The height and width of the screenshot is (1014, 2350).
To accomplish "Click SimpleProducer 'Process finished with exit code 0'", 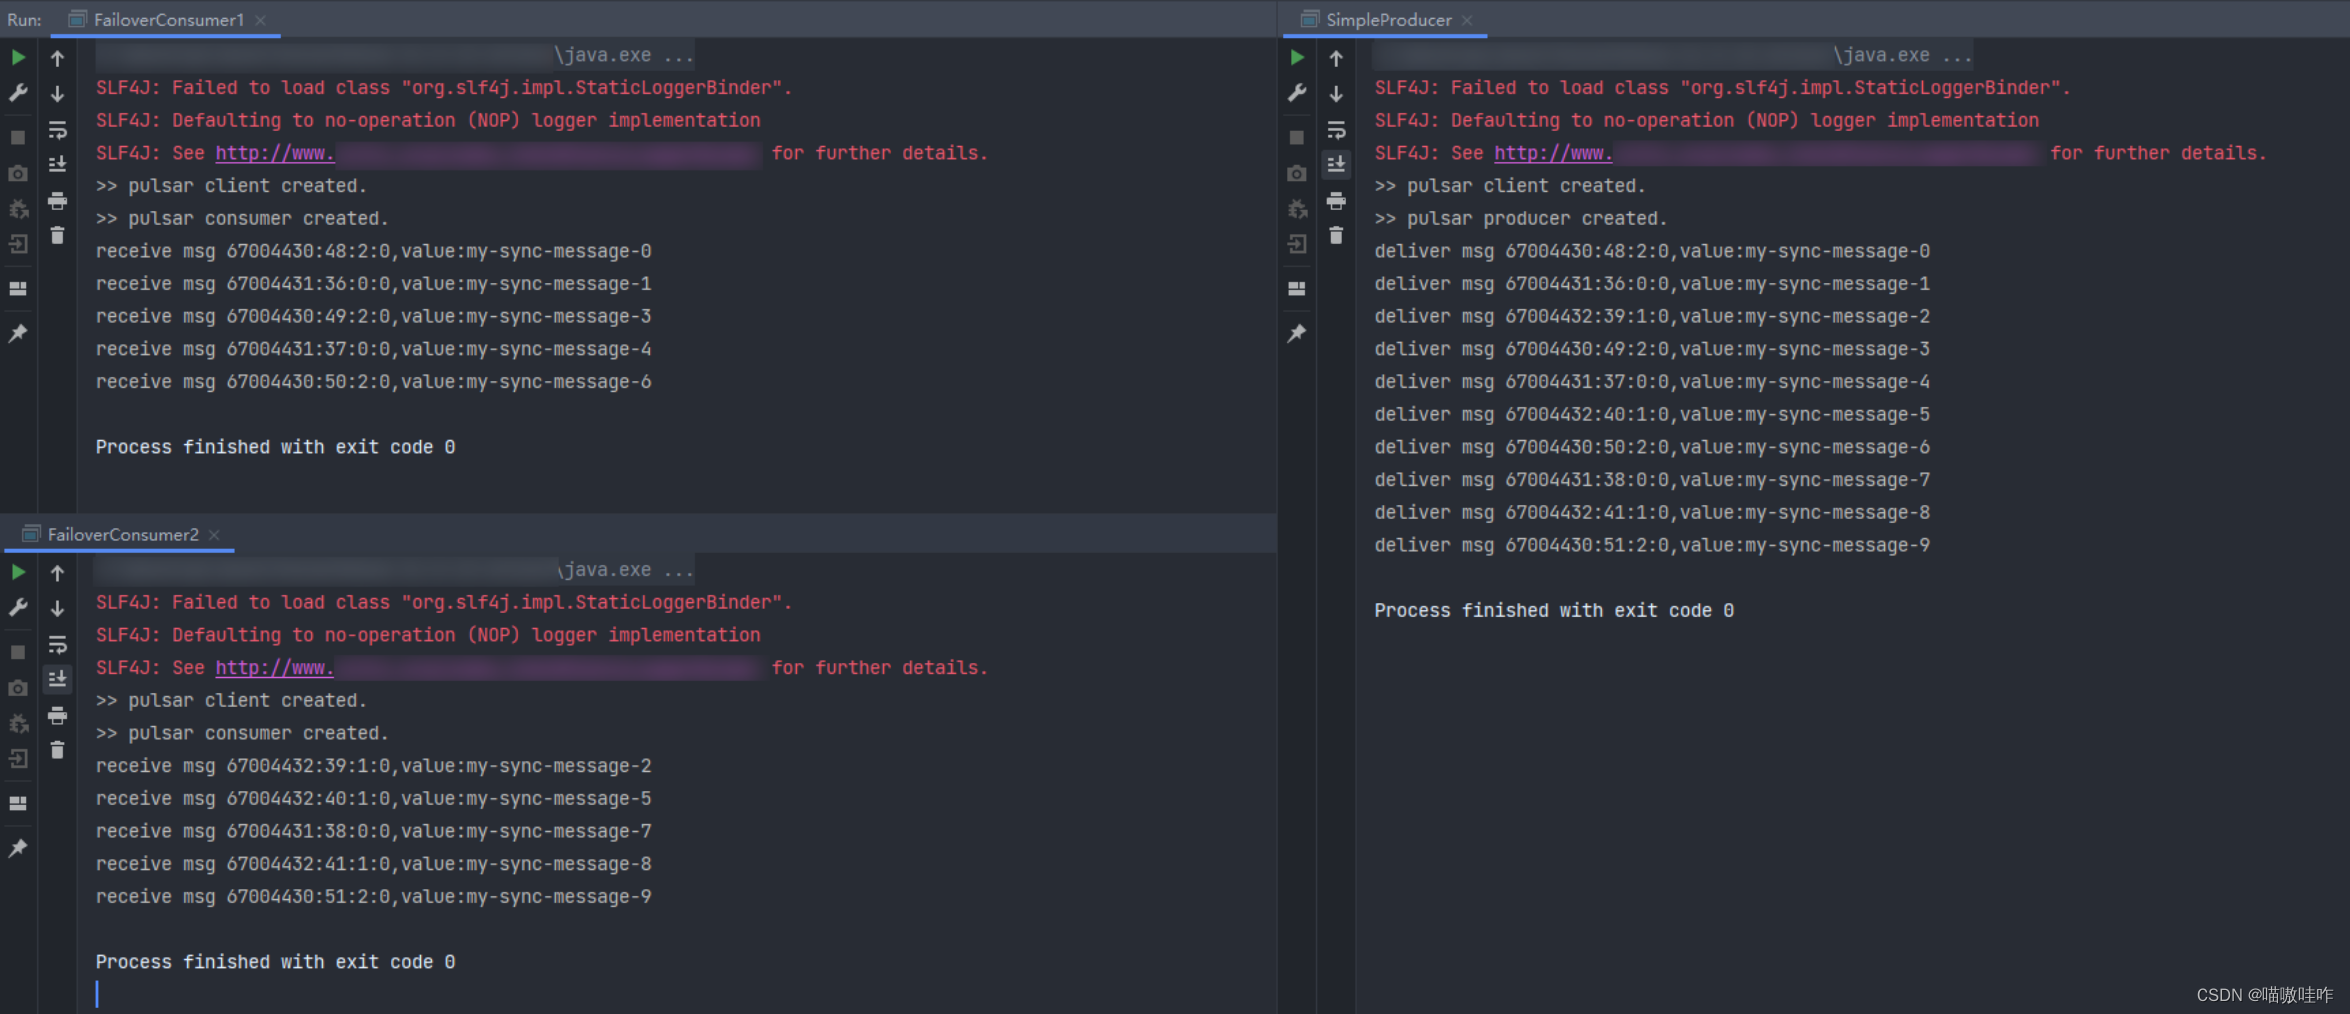I will pyautogui.click(x=1554, y=610).
